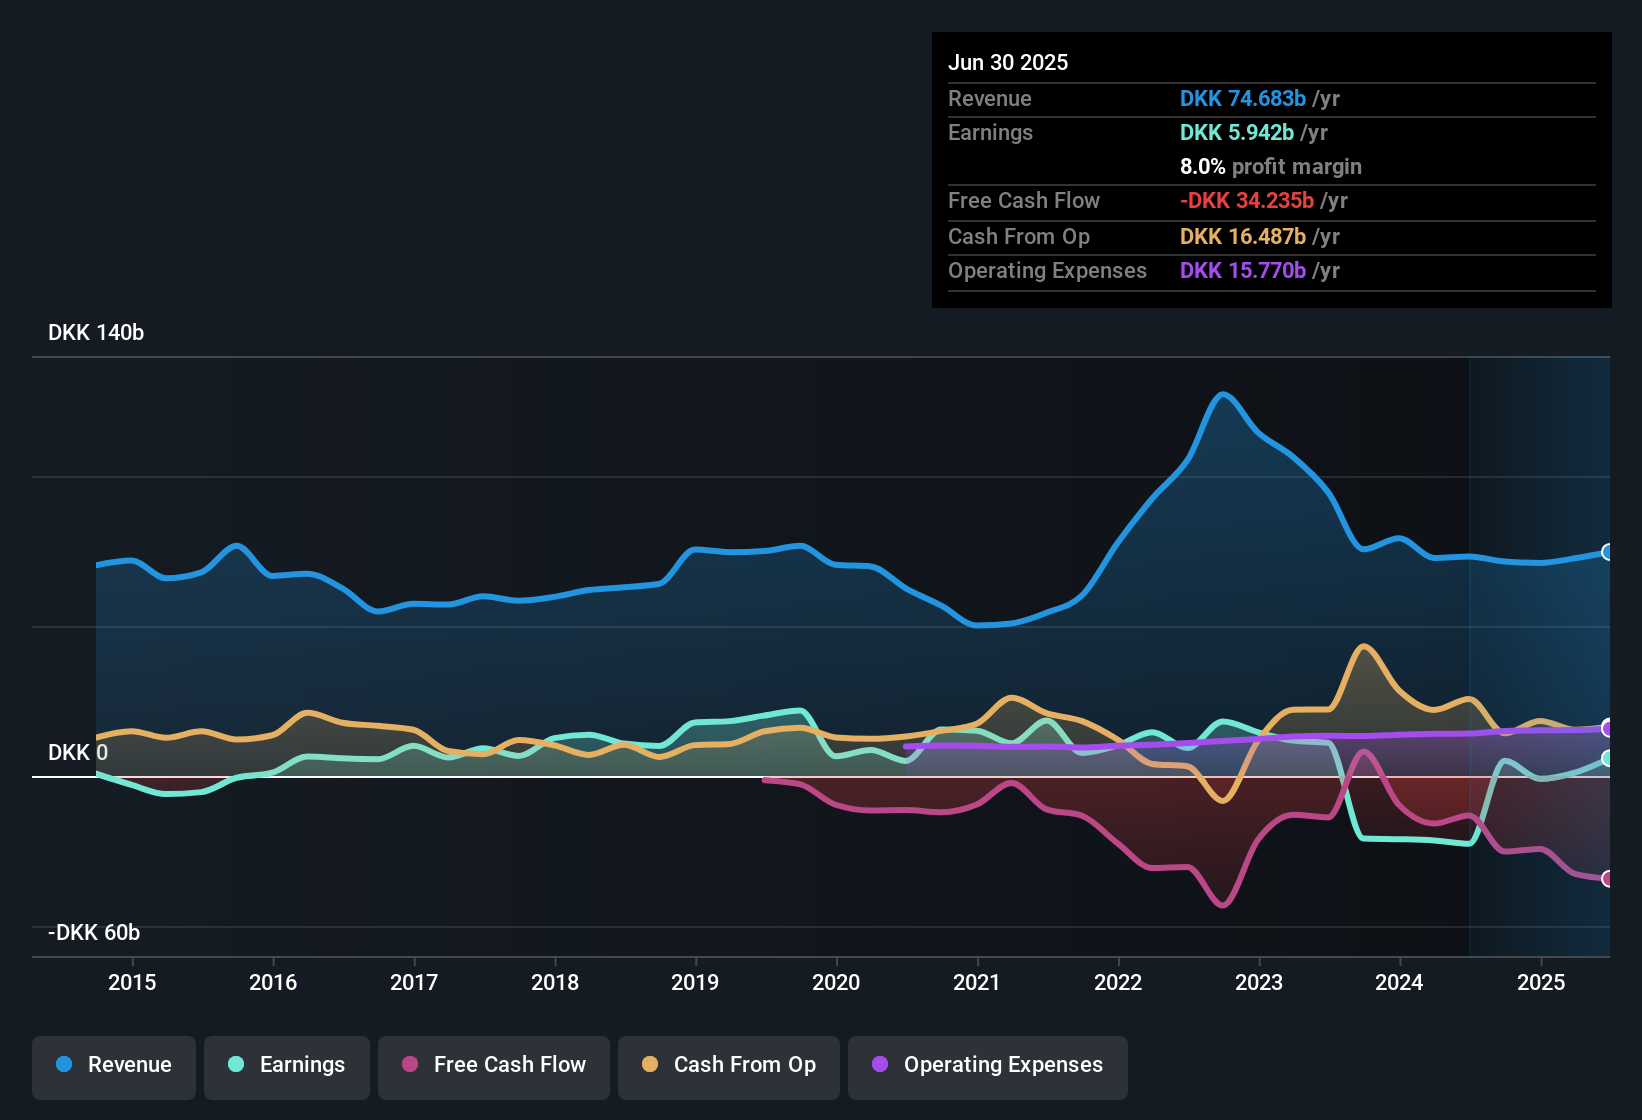Click the pink Free Cash Flow dot
1642x1120 pixels.
coord(410,1065)
